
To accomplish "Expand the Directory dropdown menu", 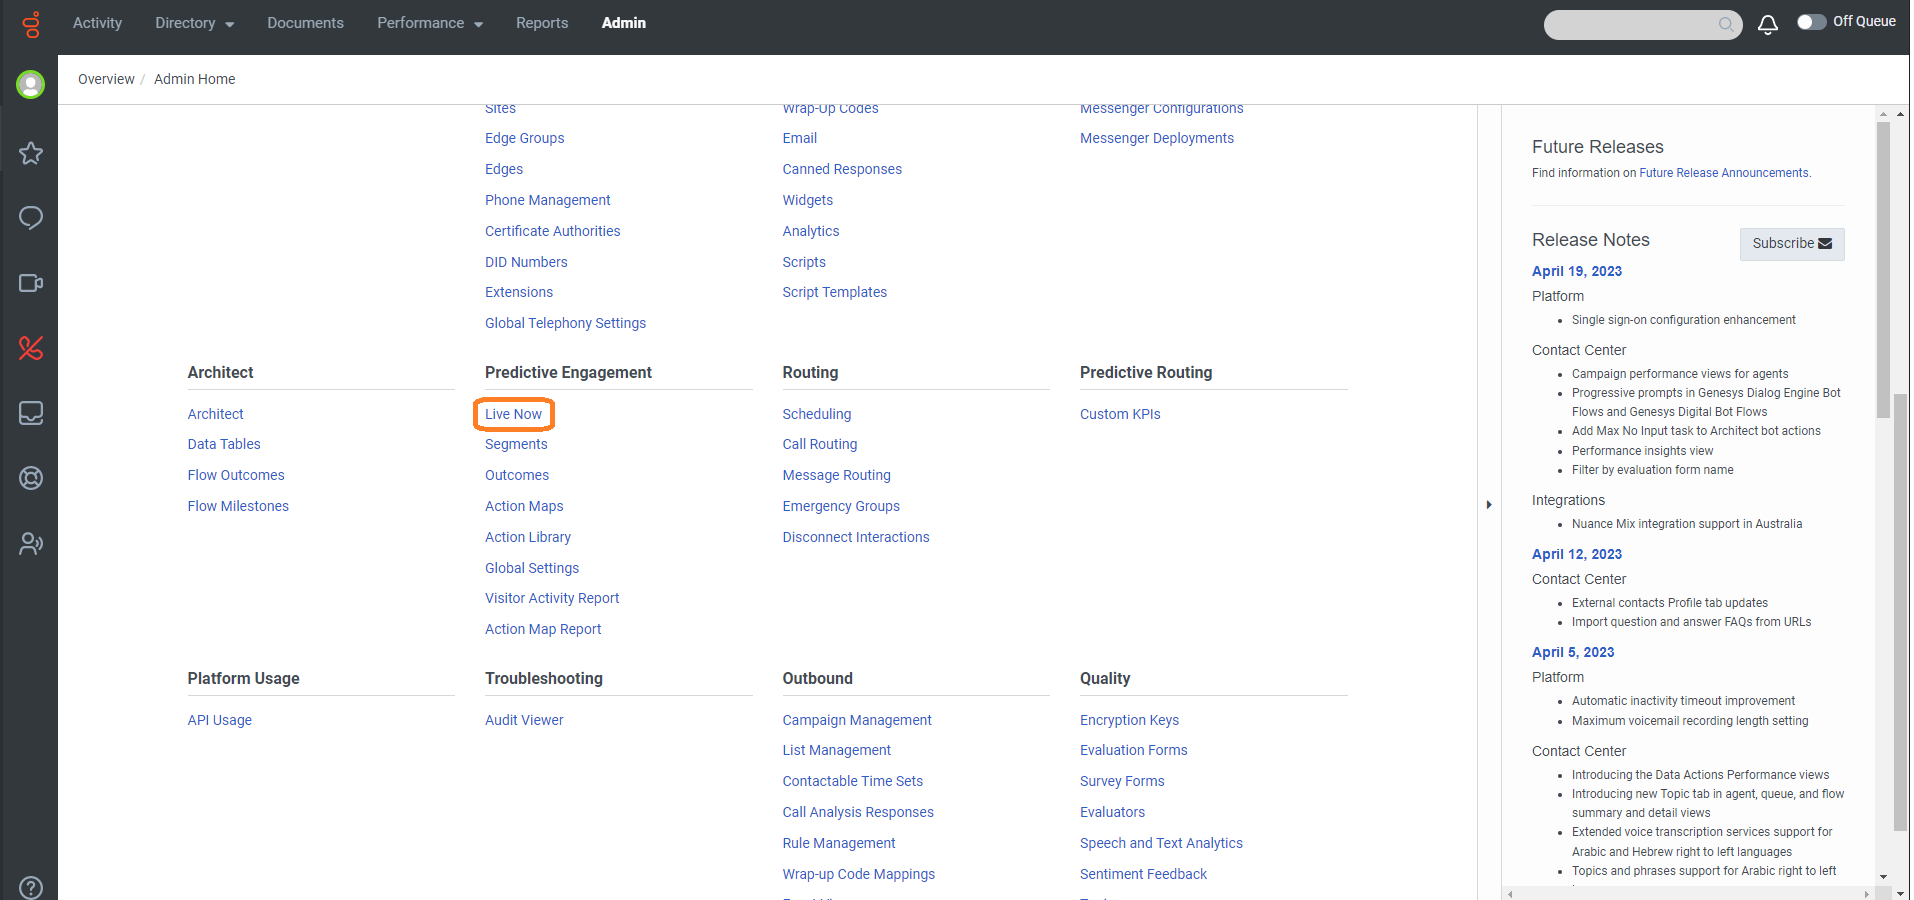I will 193,23.
